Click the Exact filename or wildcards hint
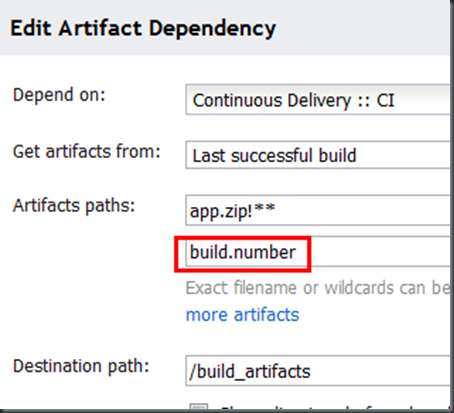454x413 pixels. coord(318,288)
